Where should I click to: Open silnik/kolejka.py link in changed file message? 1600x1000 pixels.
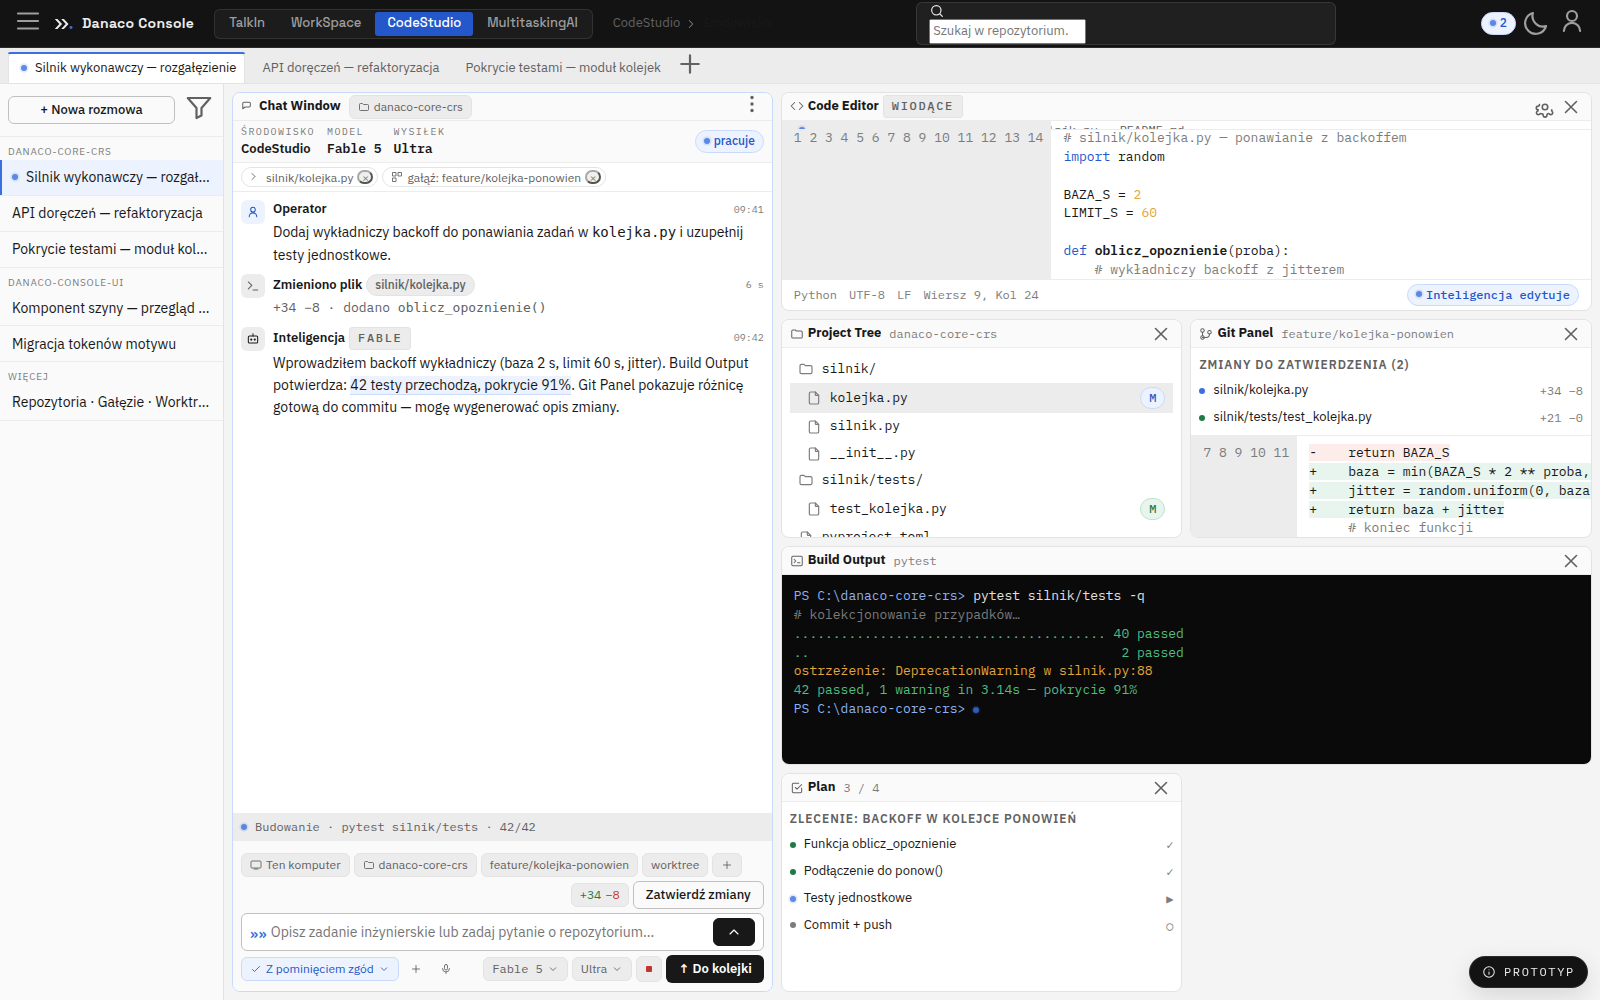(420, 285)
